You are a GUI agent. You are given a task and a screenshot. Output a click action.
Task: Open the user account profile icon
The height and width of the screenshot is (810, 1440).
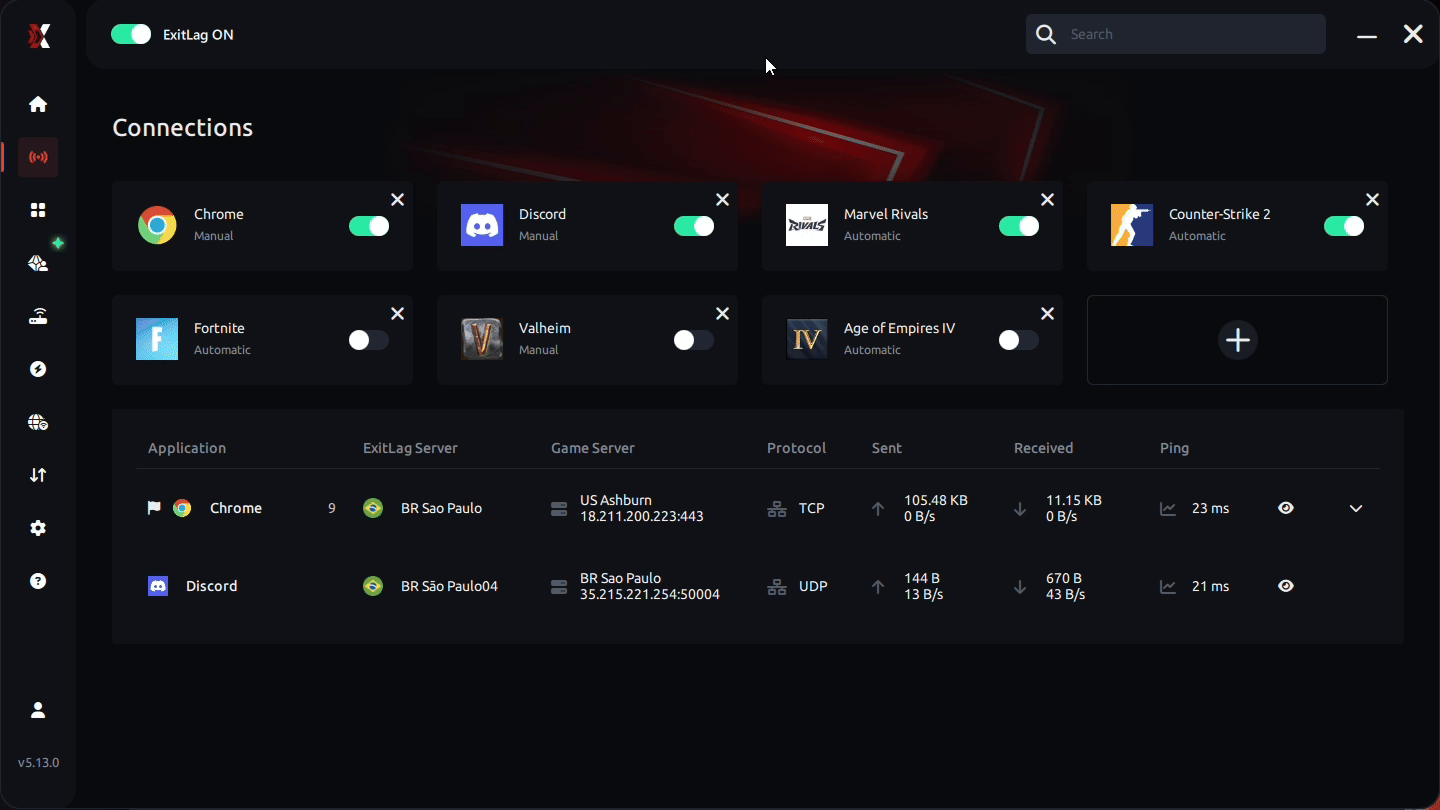point(38,710)
